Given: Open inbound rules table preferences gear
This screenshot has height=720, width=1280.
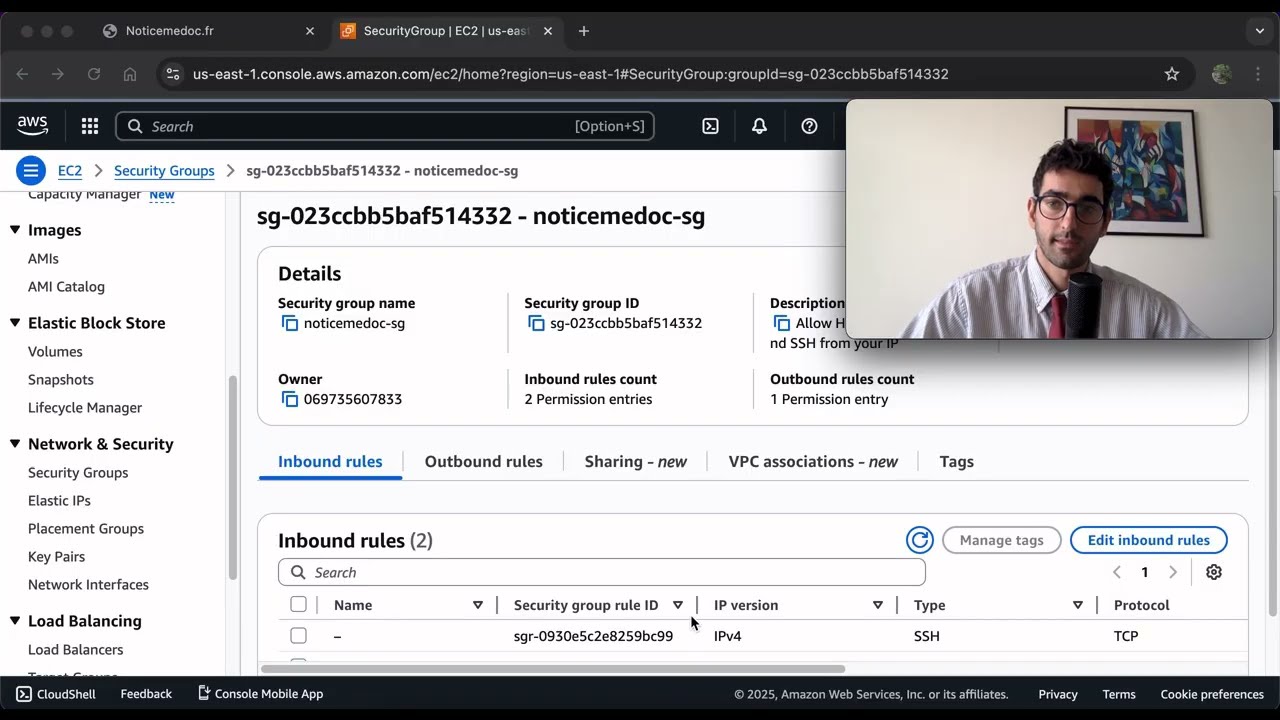Looking at the screenshot, I should pos(1213,572).
